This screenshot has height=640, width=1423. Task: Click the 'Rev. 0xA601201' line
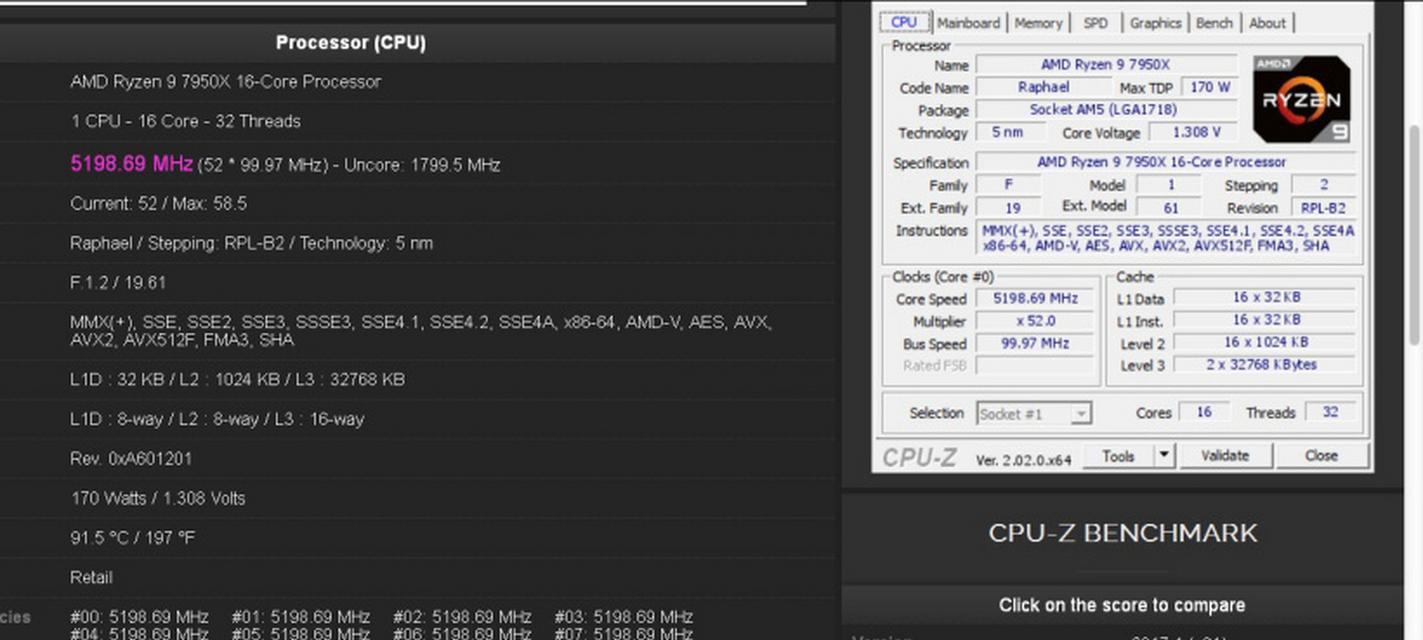click(x=131, y=458)
